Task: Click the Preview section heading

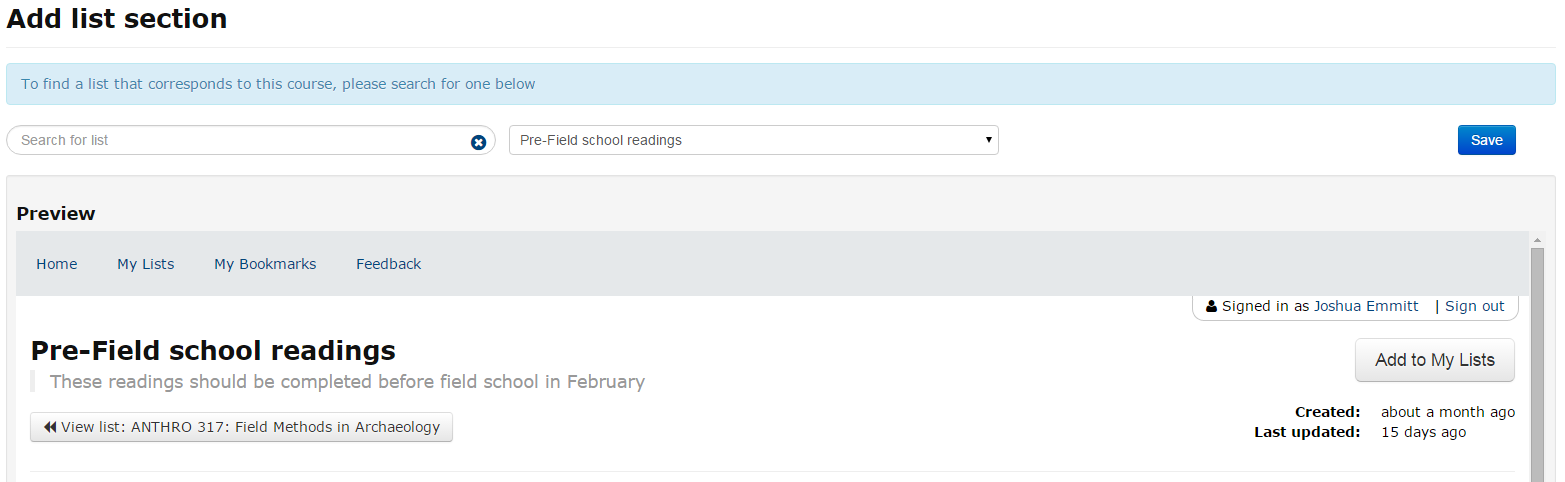Action: pyautogui.click(x=56, y=213)
